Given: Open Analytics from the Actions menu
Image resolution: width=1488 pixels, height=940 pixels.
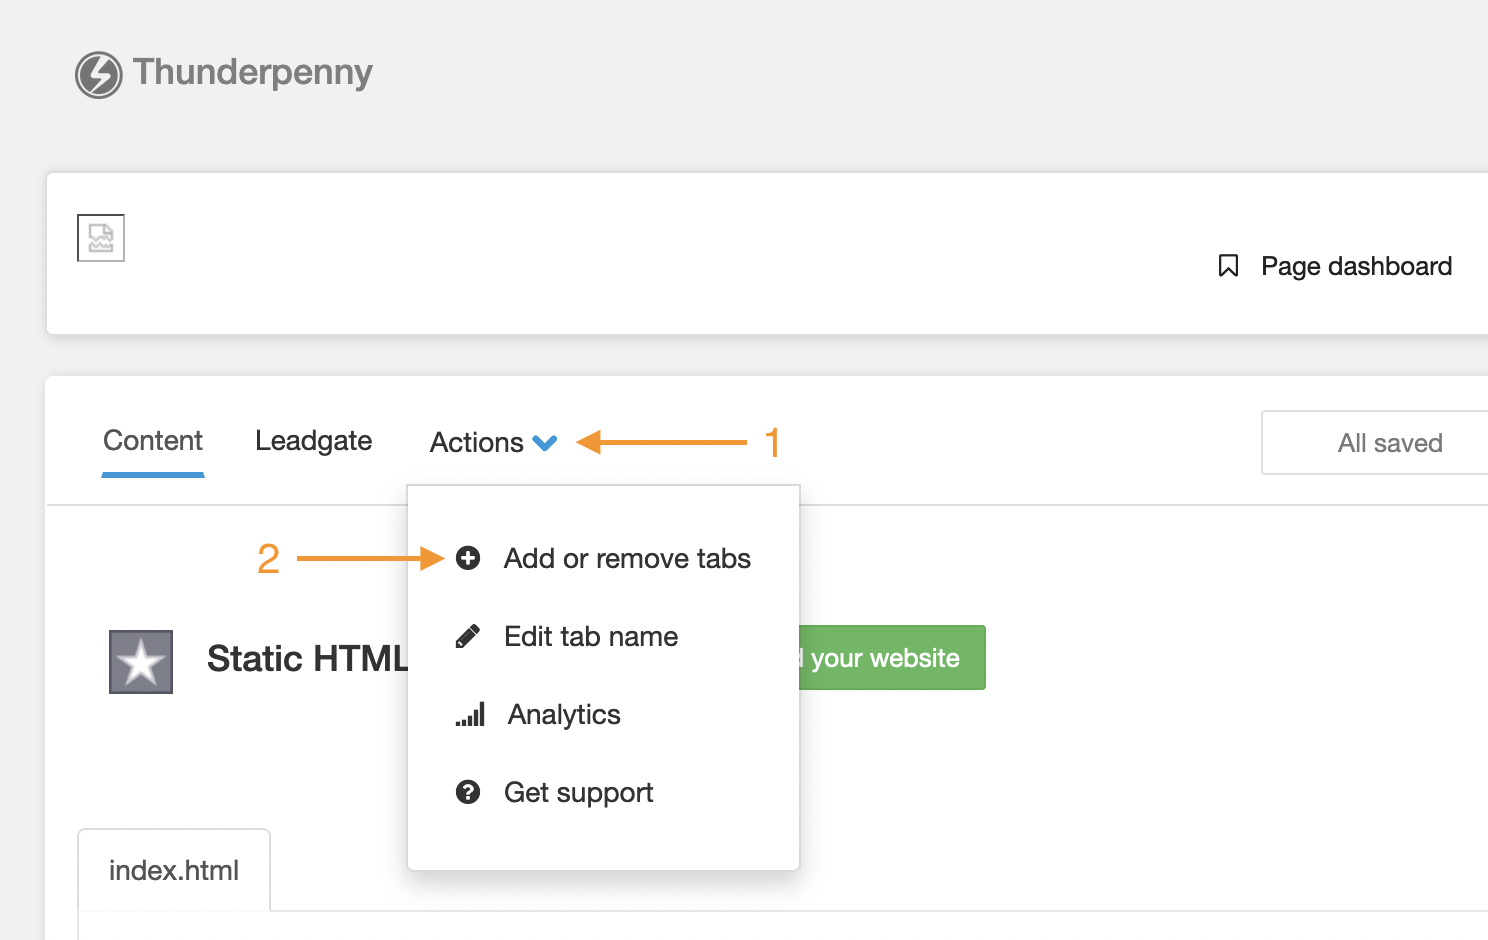Looking at the screenshot, I should coord(564,714).
